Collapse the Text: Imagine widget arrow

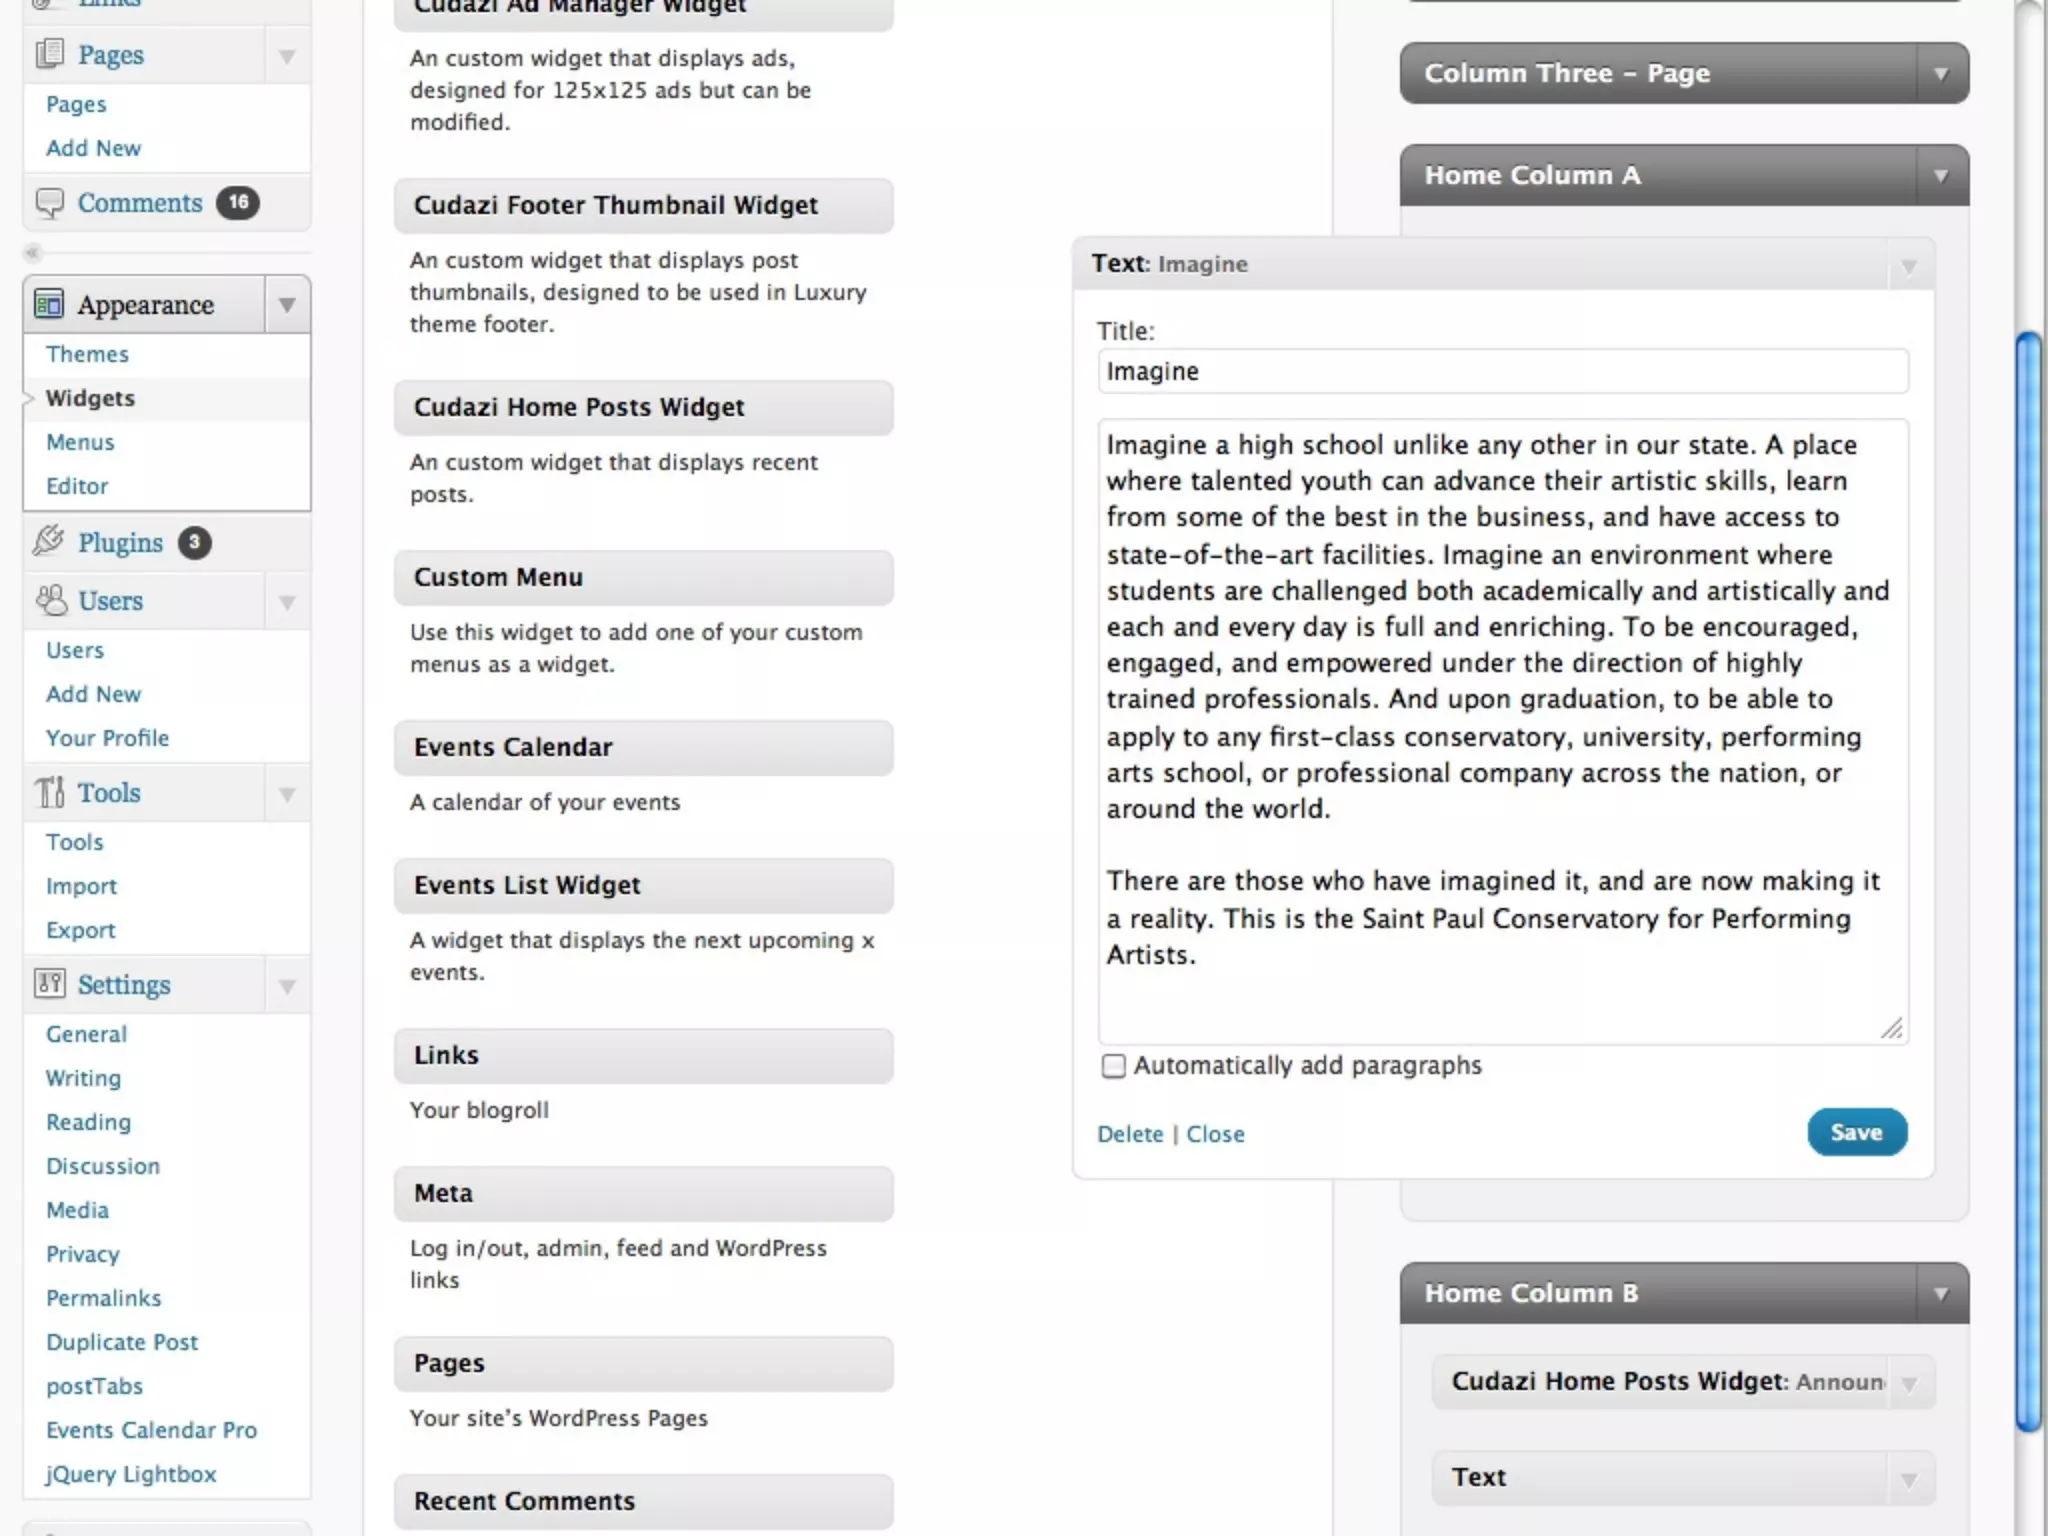pyautogui.click(x=1908, y=266)
